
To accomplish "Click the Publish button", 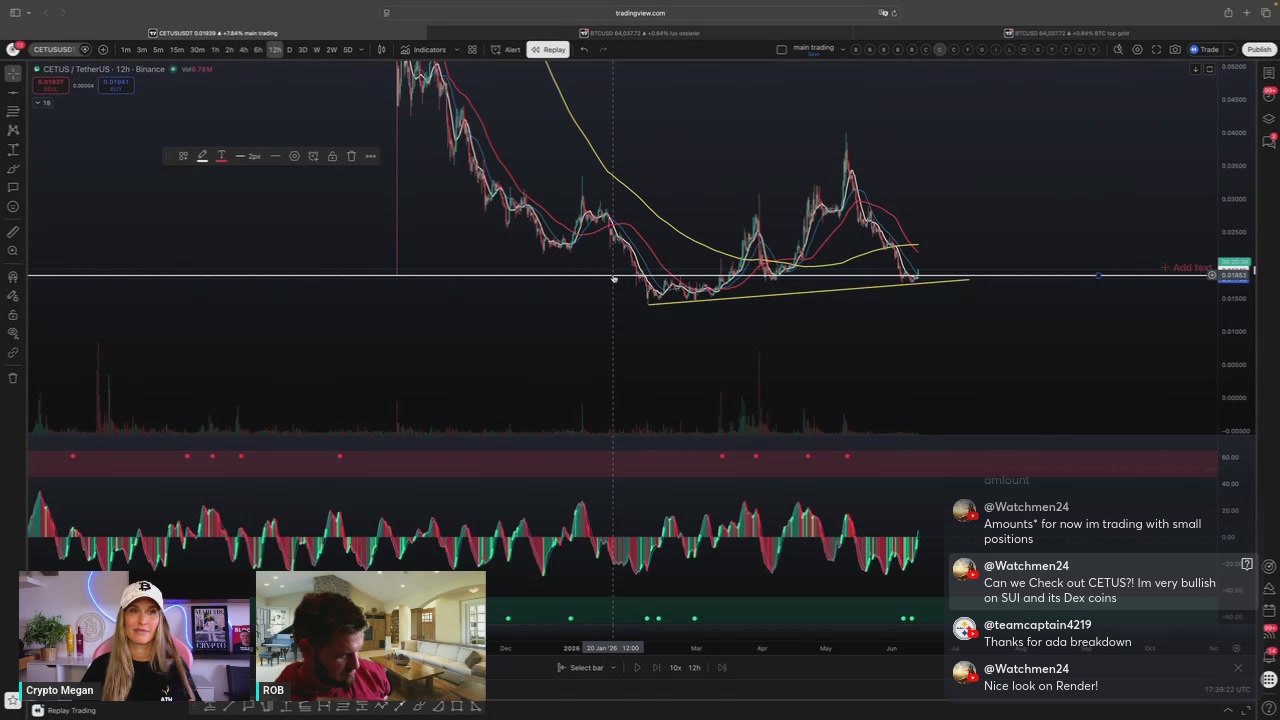I will (1258, 49).
